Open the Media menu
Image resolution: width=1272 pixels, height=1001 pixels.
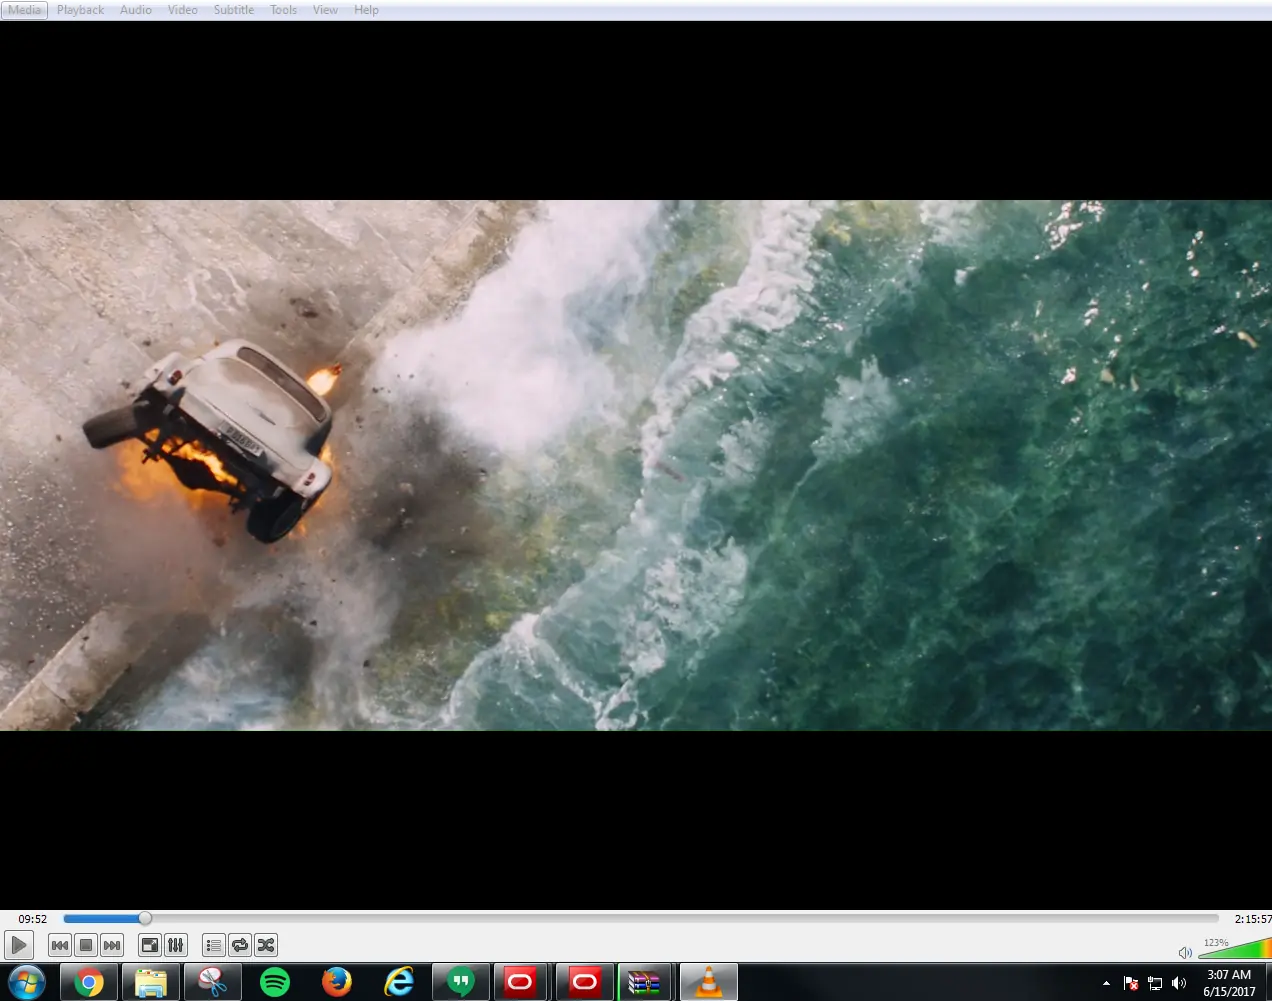pos(25,10)
